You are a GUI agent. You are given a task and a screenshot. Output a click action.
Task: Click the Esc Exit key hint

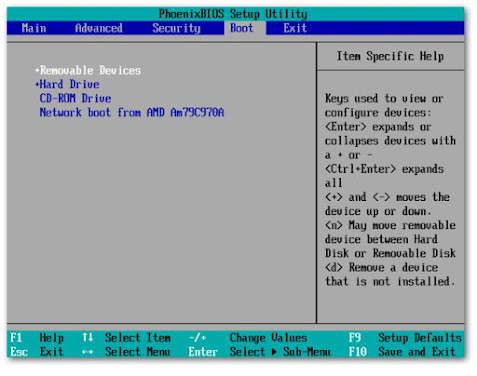coord(37,352)
